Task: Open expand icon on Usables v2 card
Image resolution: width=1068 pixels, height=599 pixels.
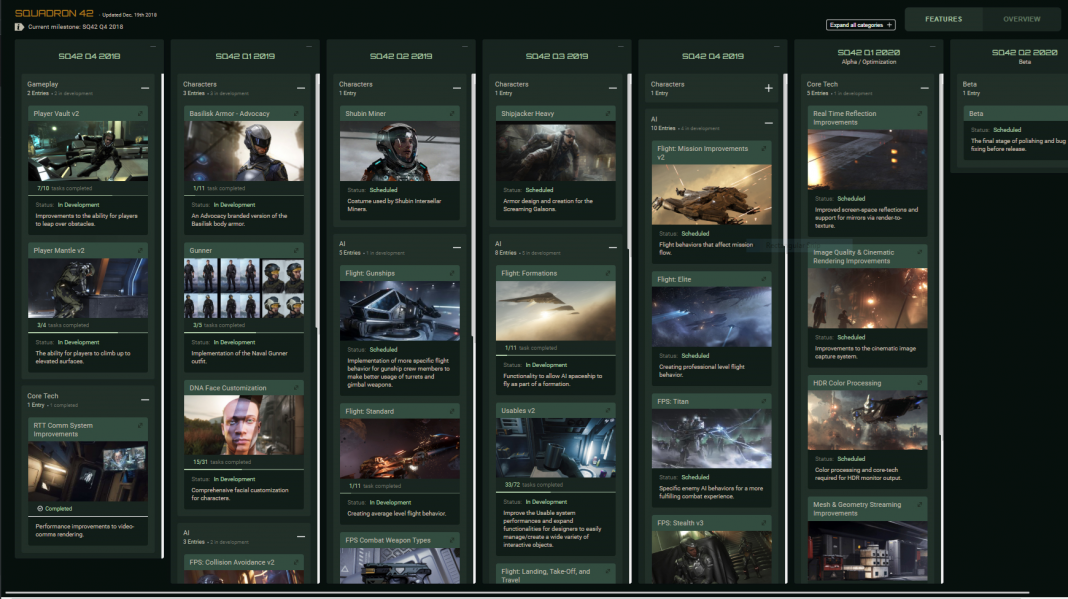Action: 608,411
